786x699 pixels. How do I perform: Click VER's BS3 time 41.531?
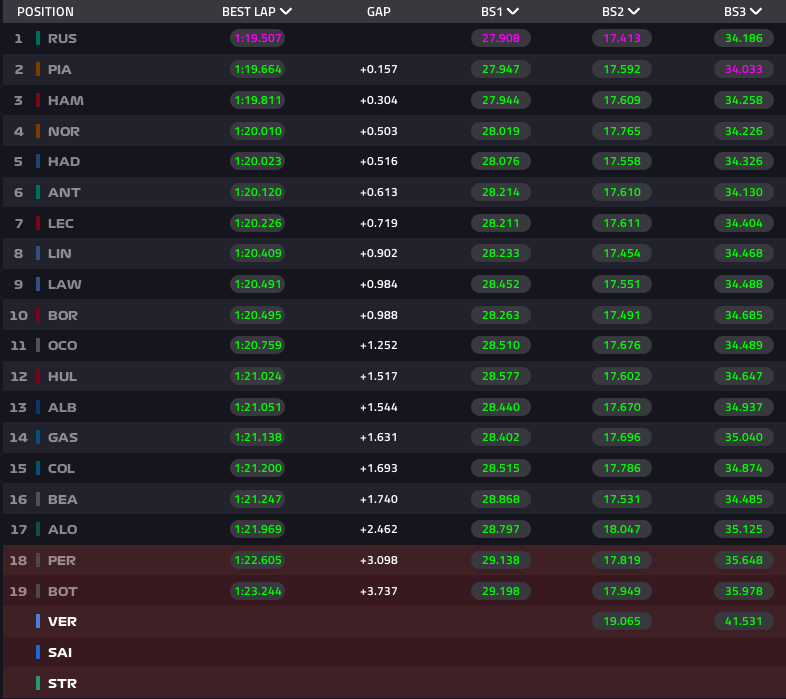click(743, 621)
